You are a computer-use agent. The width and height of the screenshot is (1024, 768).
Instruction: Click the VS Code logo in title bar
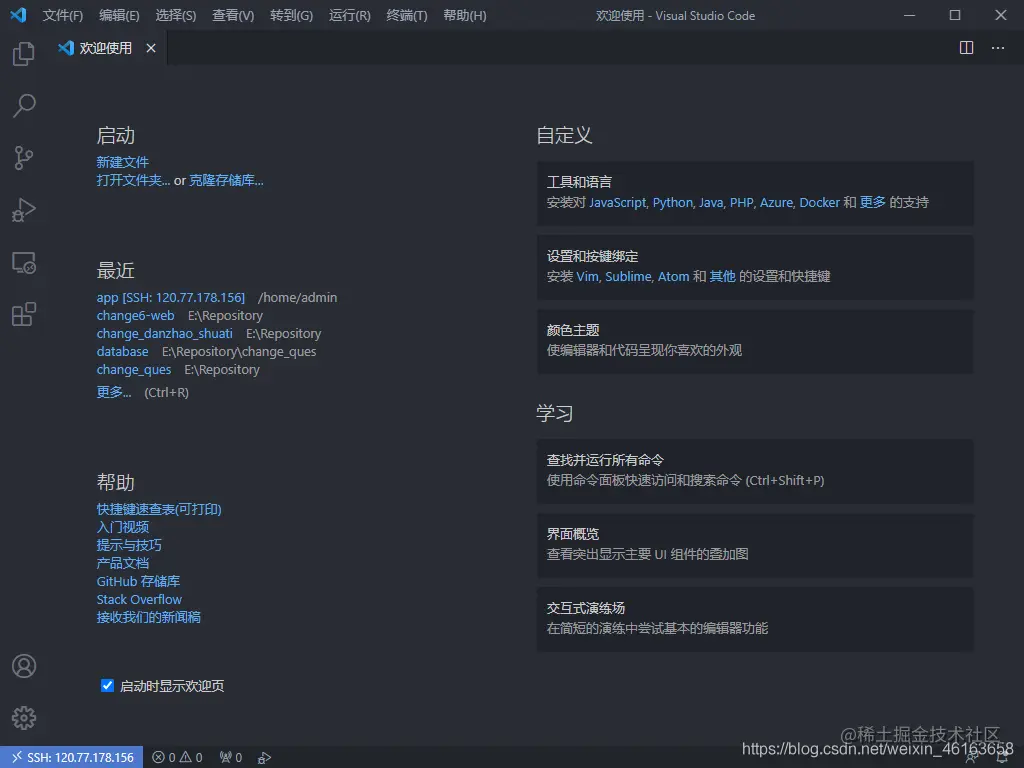18,15
